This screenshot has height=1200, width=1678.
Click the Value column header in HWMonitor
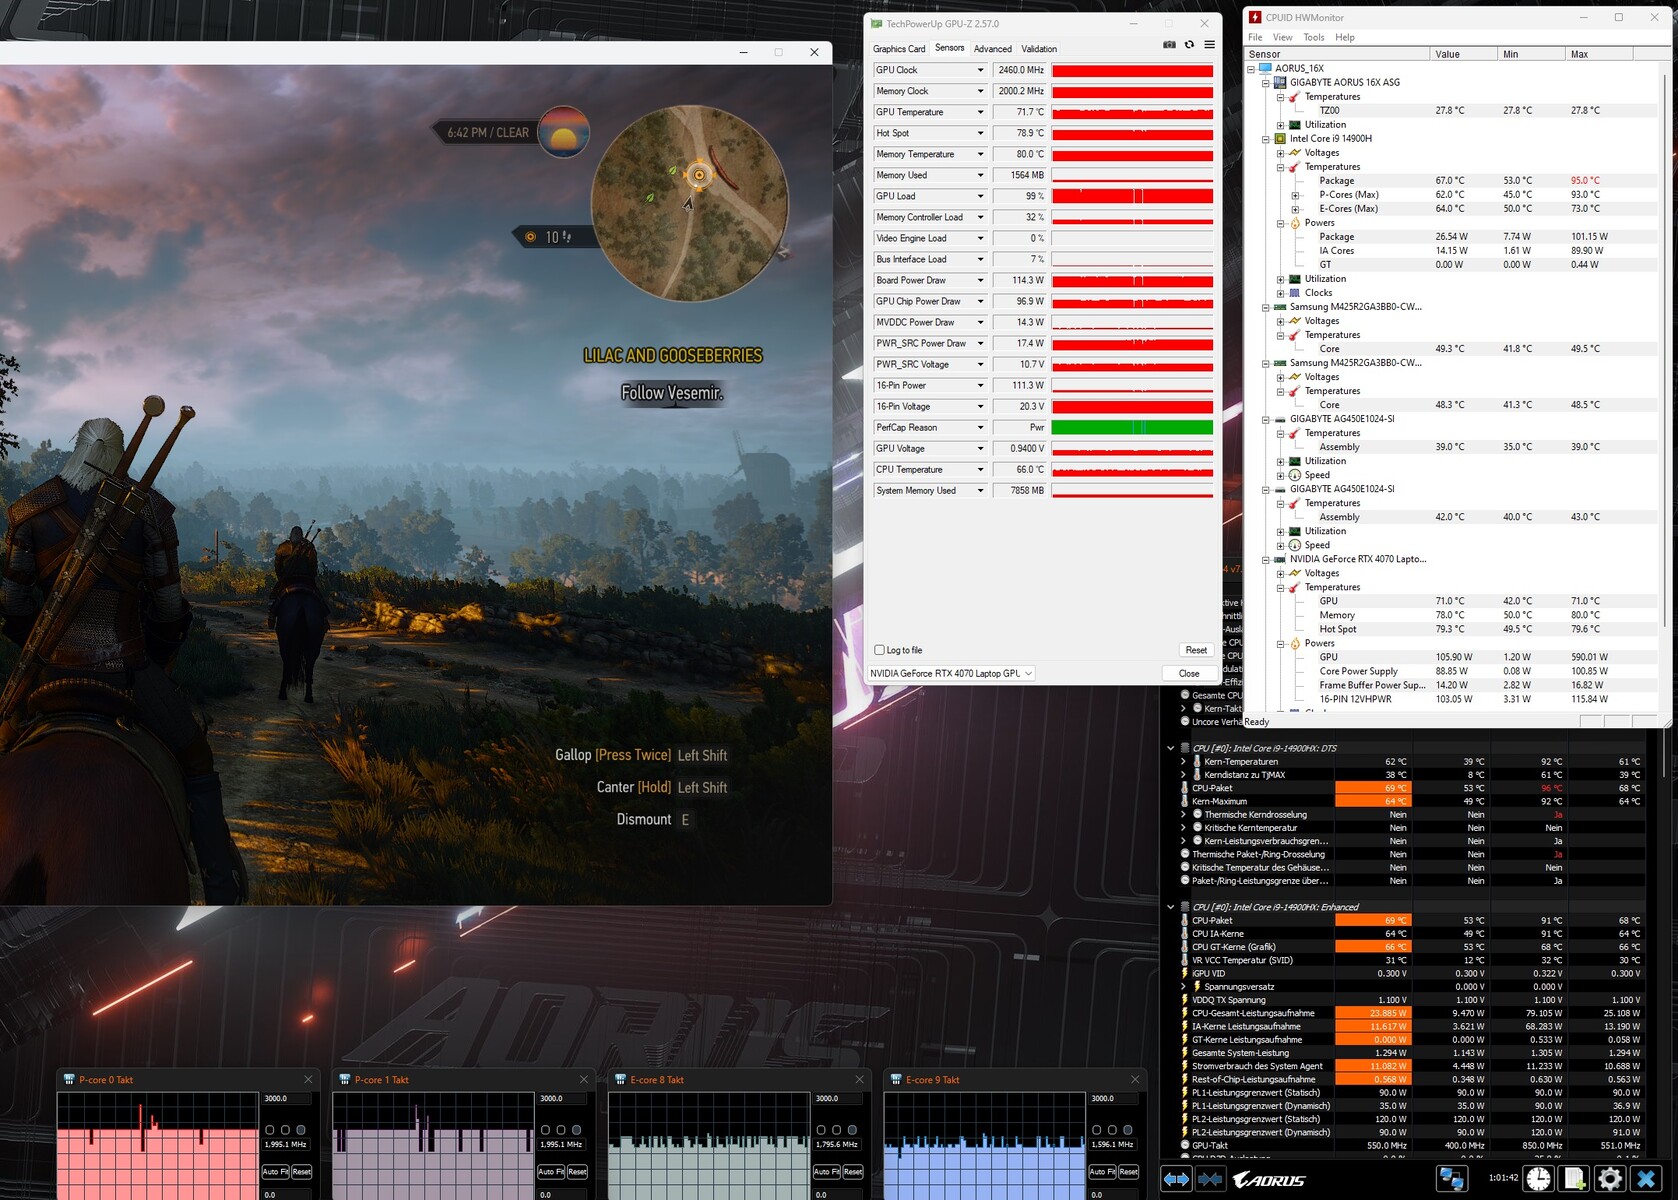(x=1463, y=54)
